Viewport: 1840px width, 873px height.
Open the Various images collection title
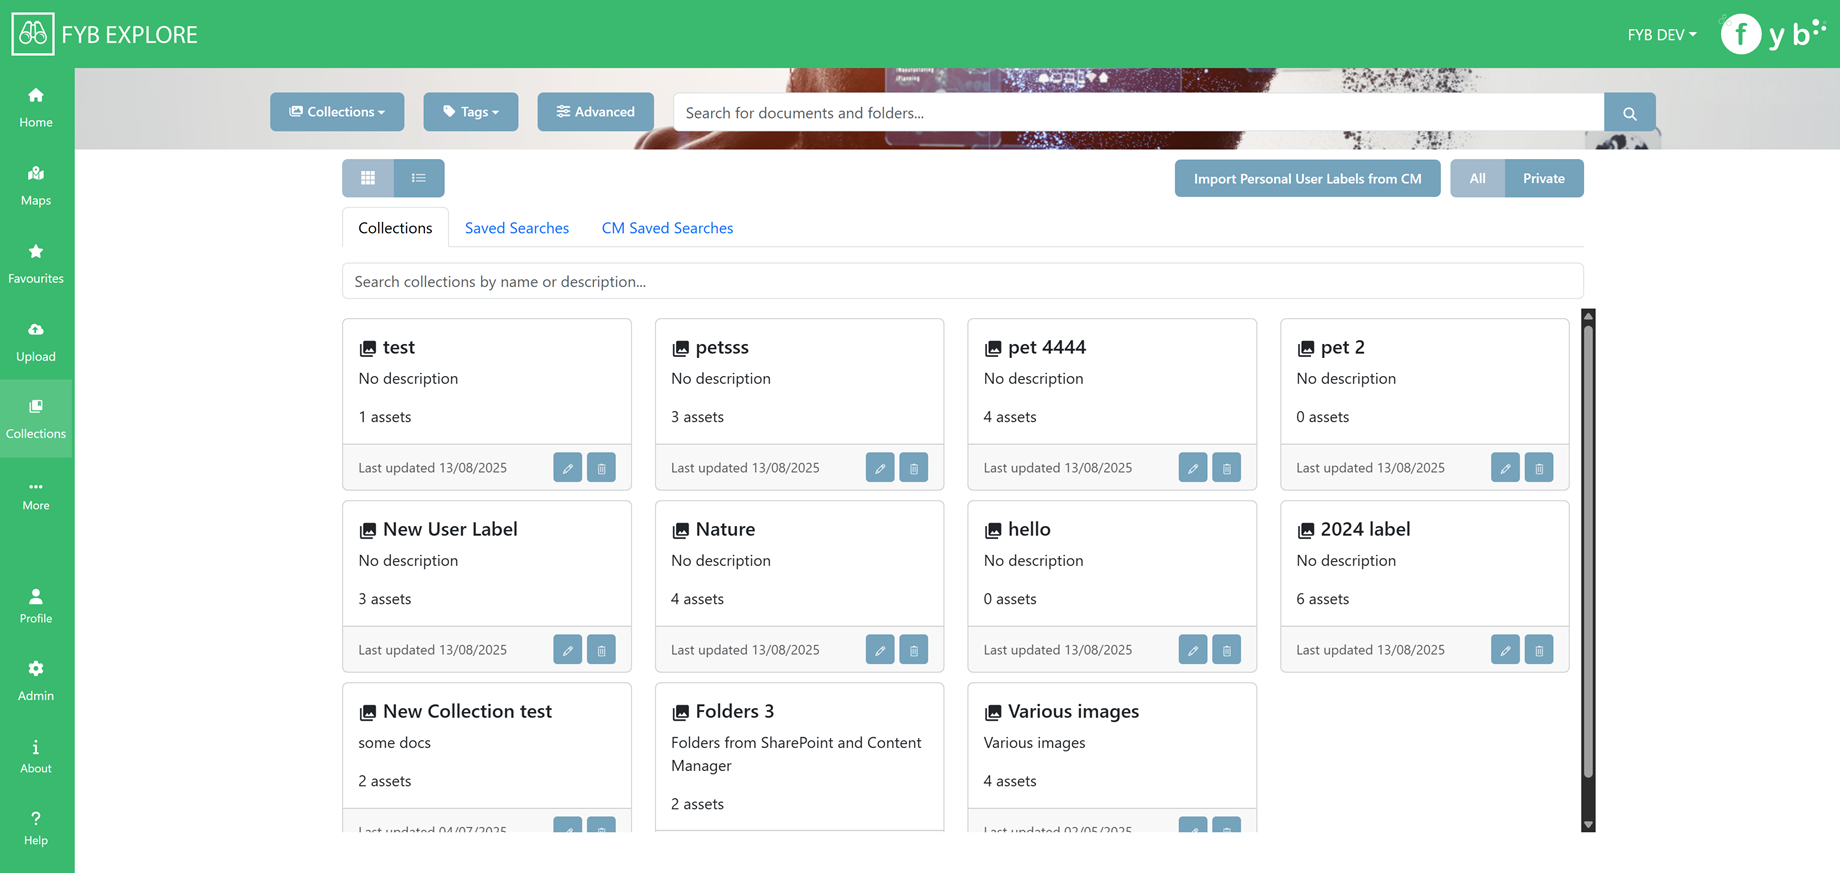tap(1073, 711)
